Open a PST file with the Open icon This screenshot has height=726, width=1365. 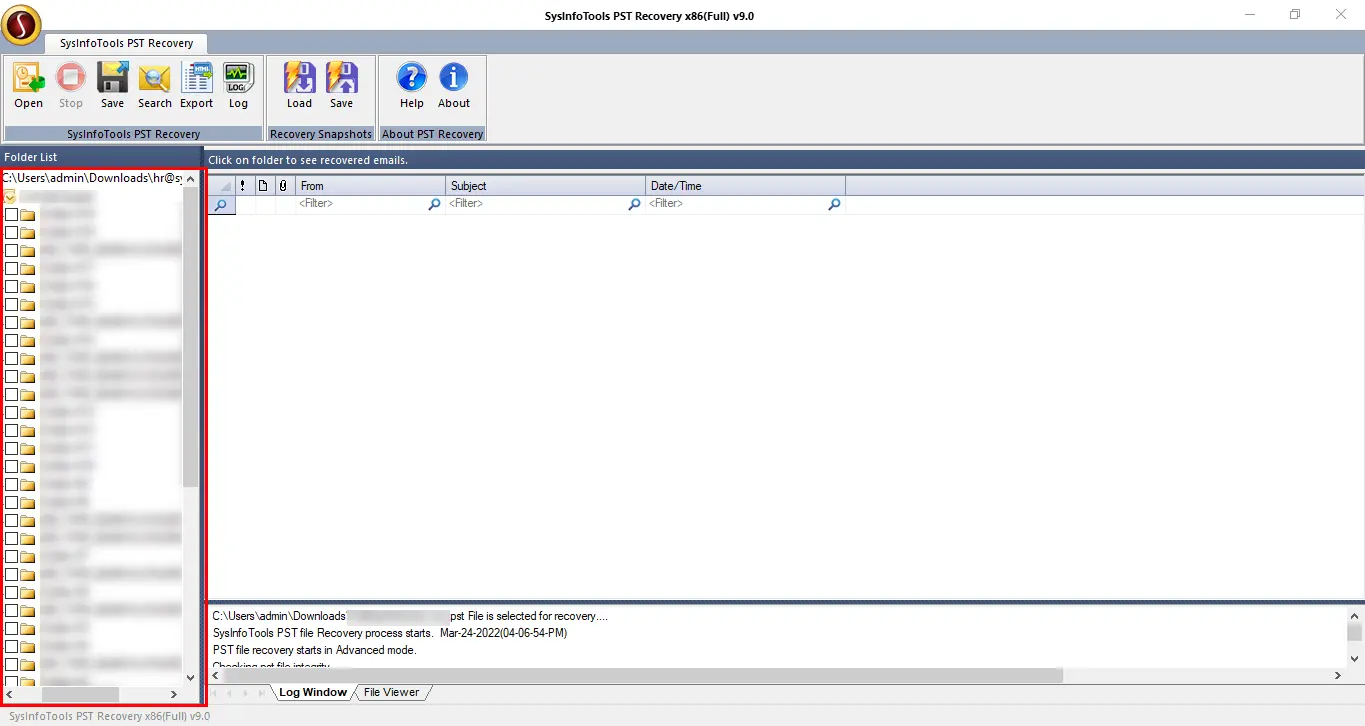click(29, 85)
